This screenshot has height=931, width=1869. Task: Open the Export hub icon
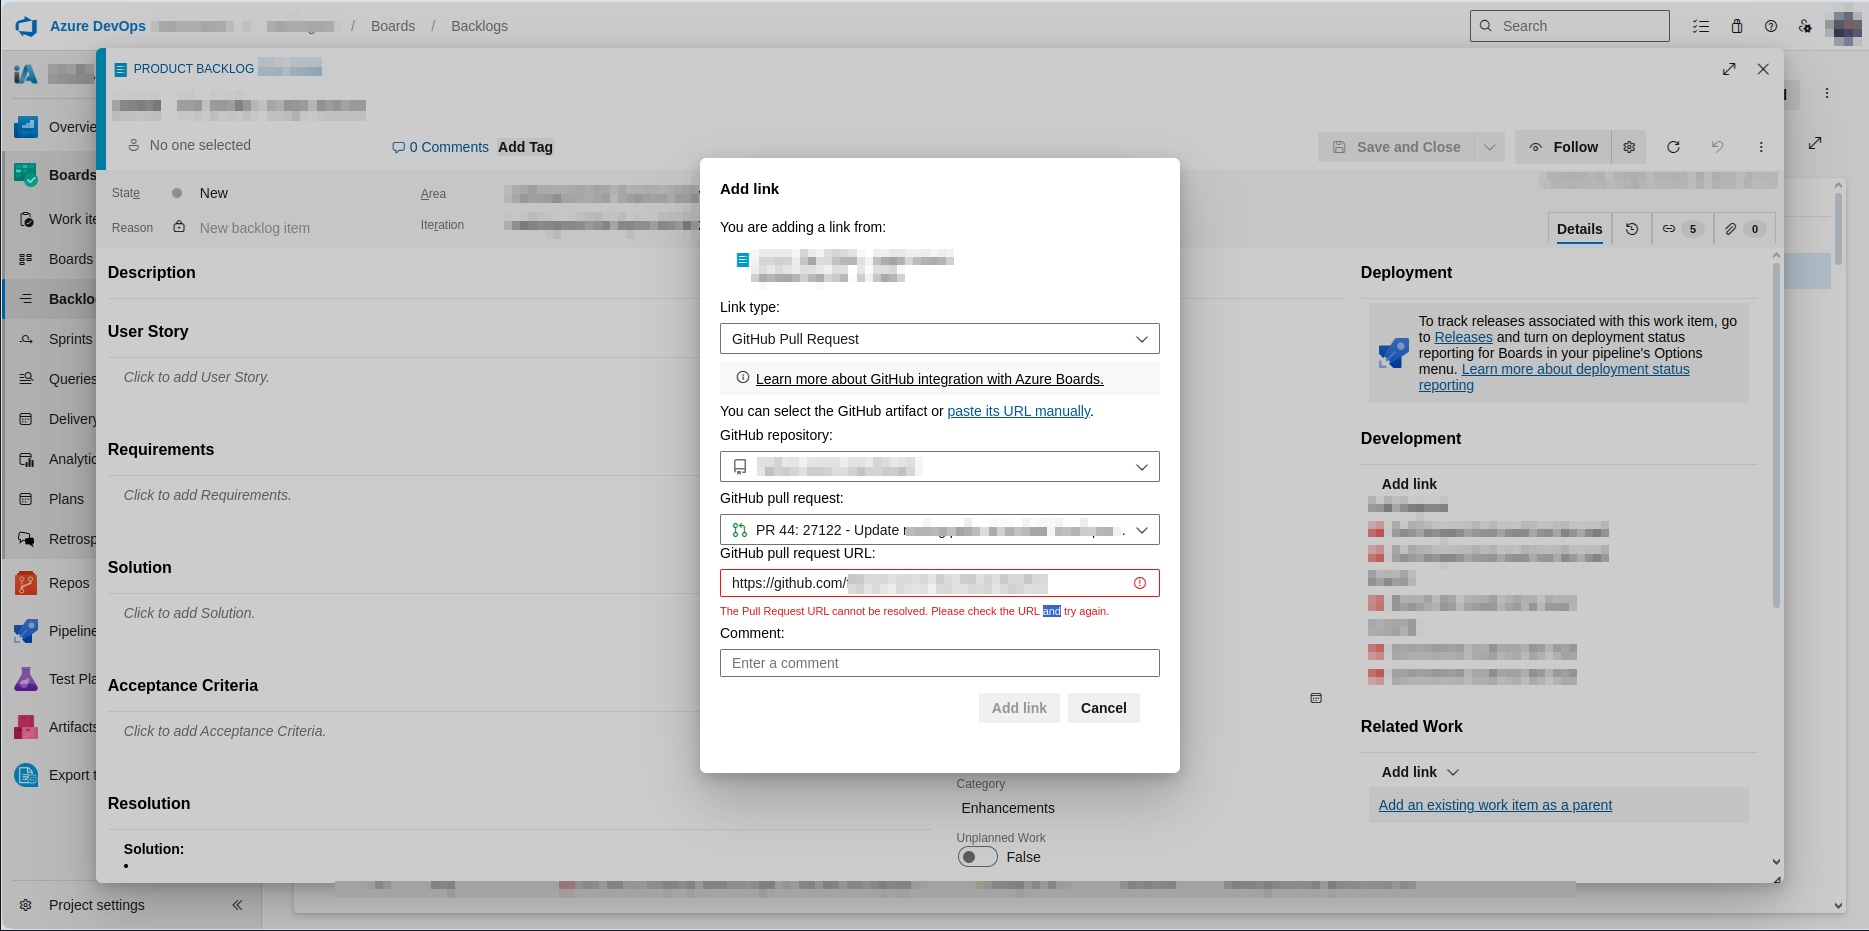[x=26, y=775]
